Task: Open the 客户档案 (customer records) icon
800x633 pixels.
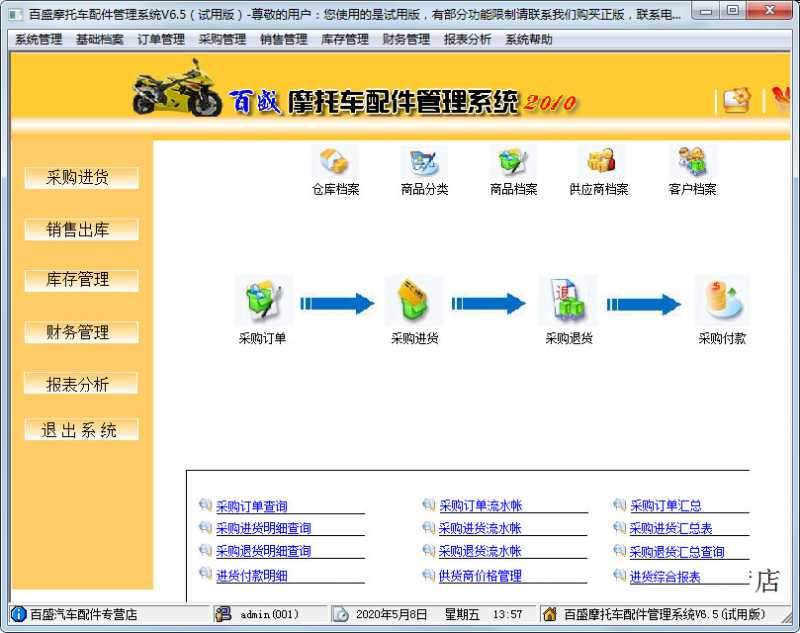Action: coord(693,165)
